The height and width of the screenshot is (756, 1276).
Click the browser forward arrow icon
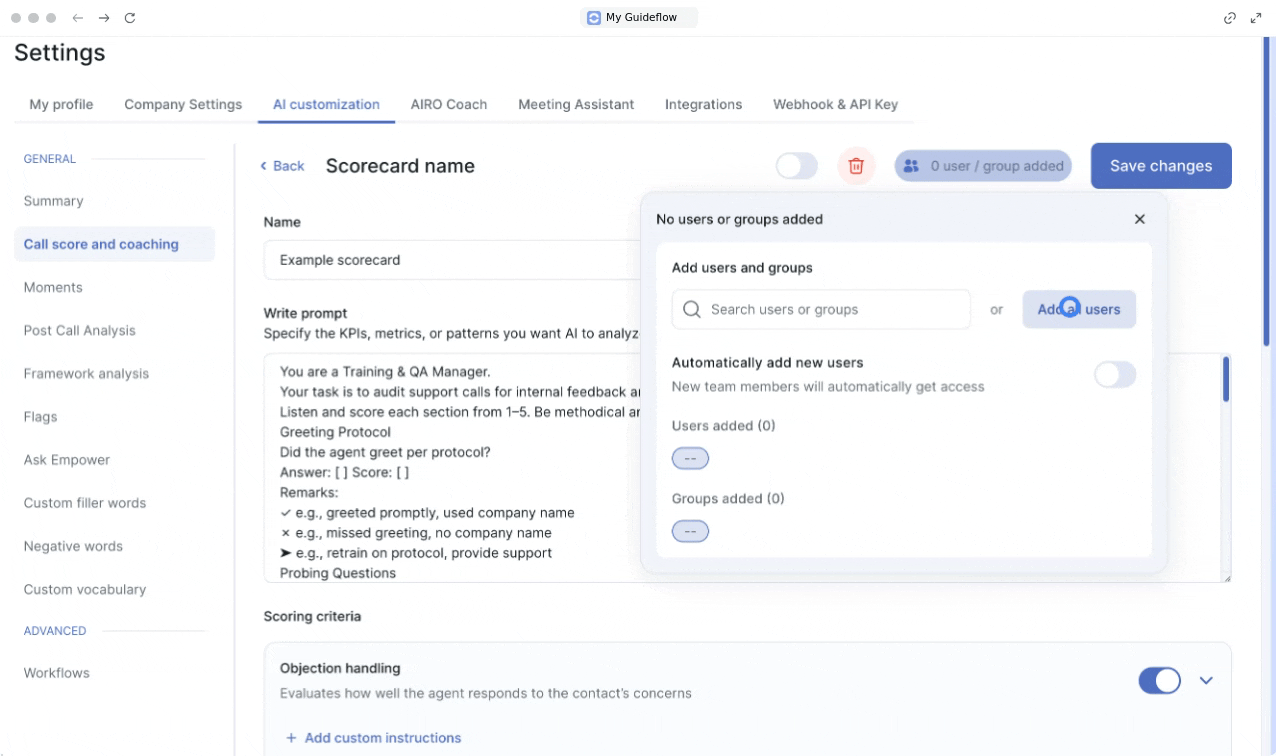(x=104, y=18)
